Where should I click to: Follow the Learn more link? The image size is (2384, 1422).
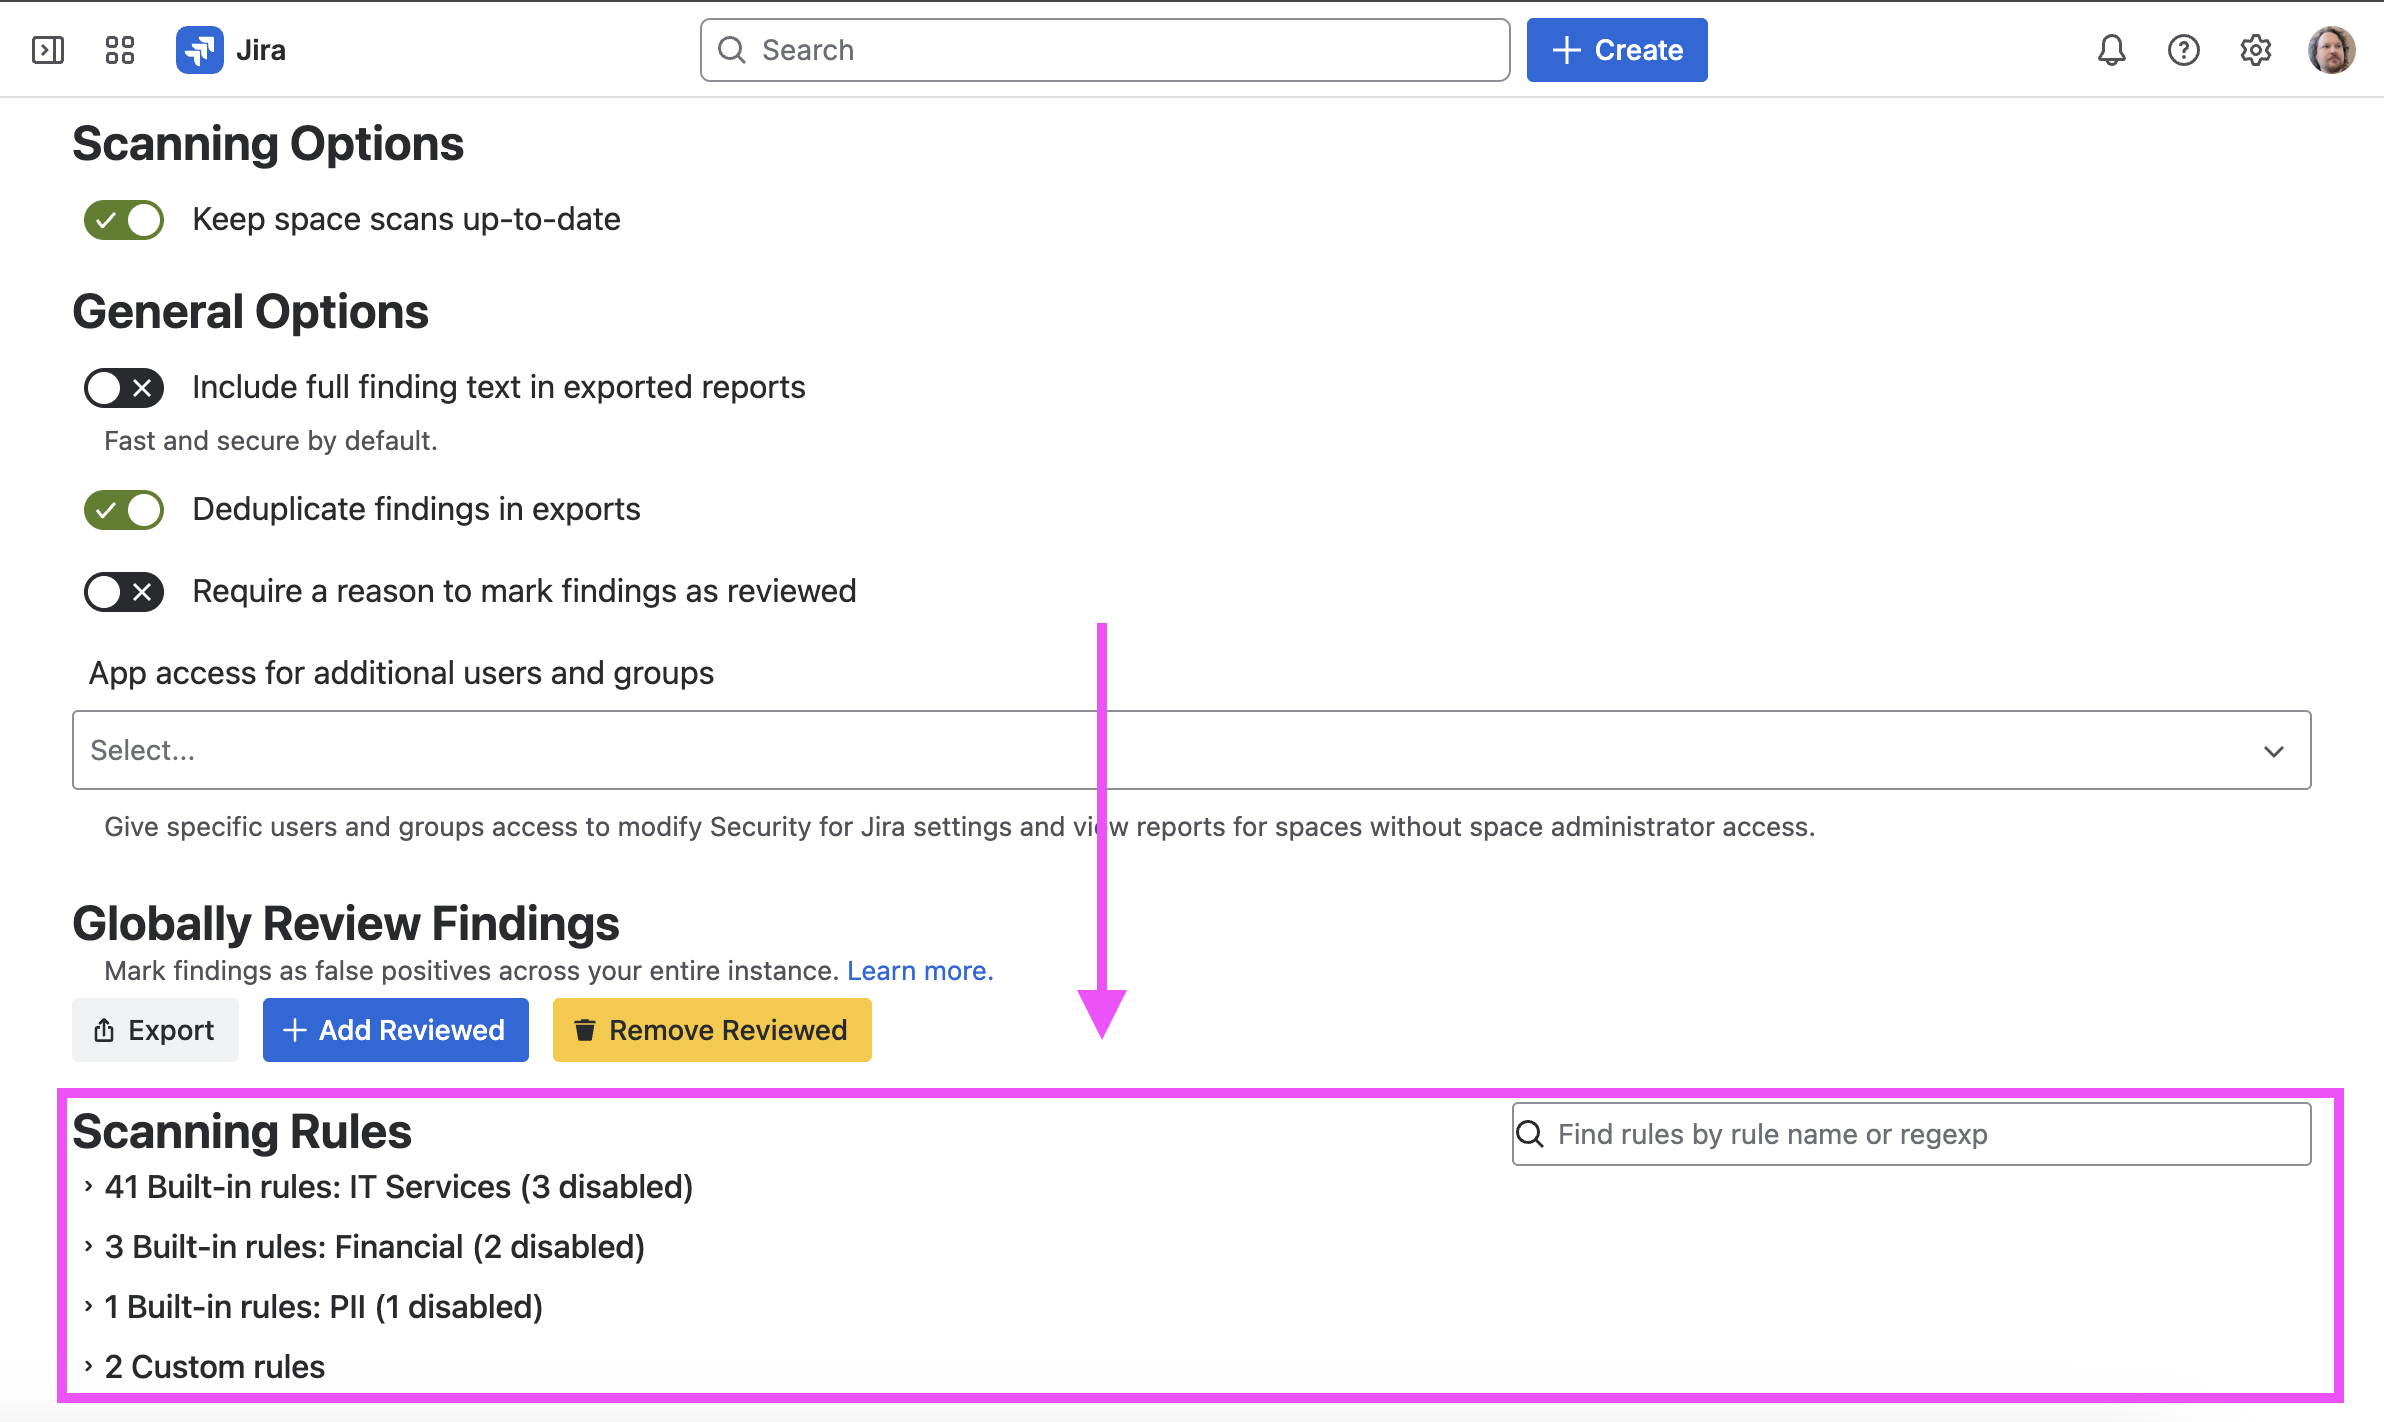tap(920, 971)
